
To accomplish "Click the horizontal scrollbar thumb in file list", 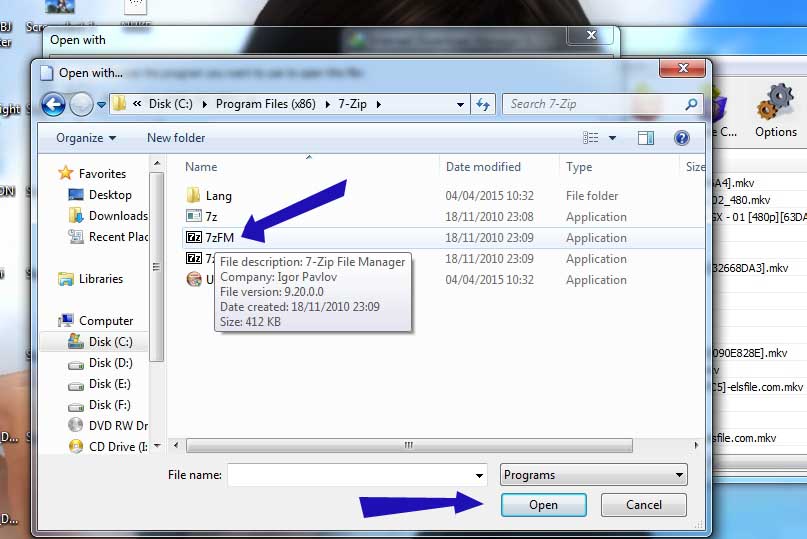I will (x=409, y=445).
